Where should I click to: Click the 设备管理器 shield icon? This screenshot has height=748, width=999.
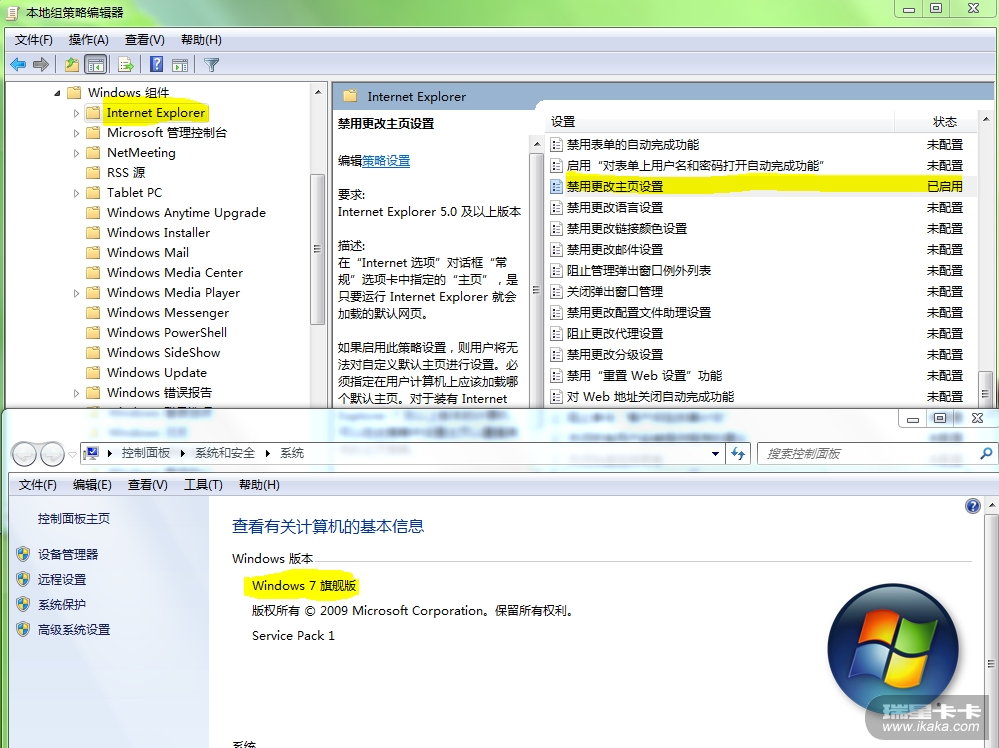click(x=24, y=554)
